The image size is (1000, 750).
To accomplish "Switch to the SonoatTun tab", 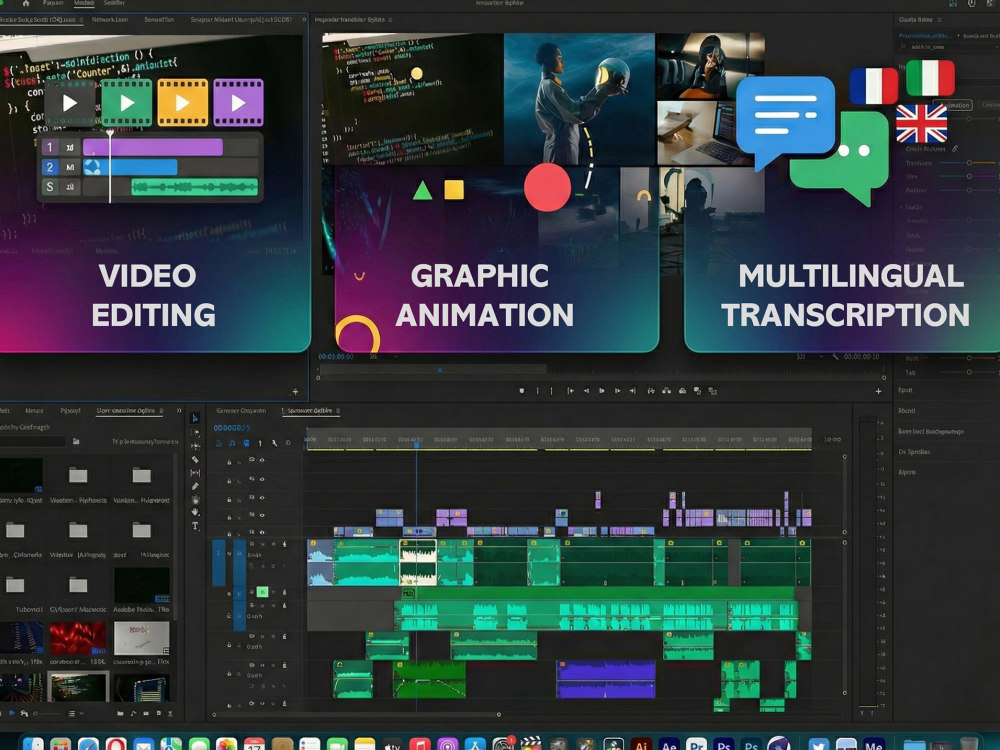I will click(159, 20).
